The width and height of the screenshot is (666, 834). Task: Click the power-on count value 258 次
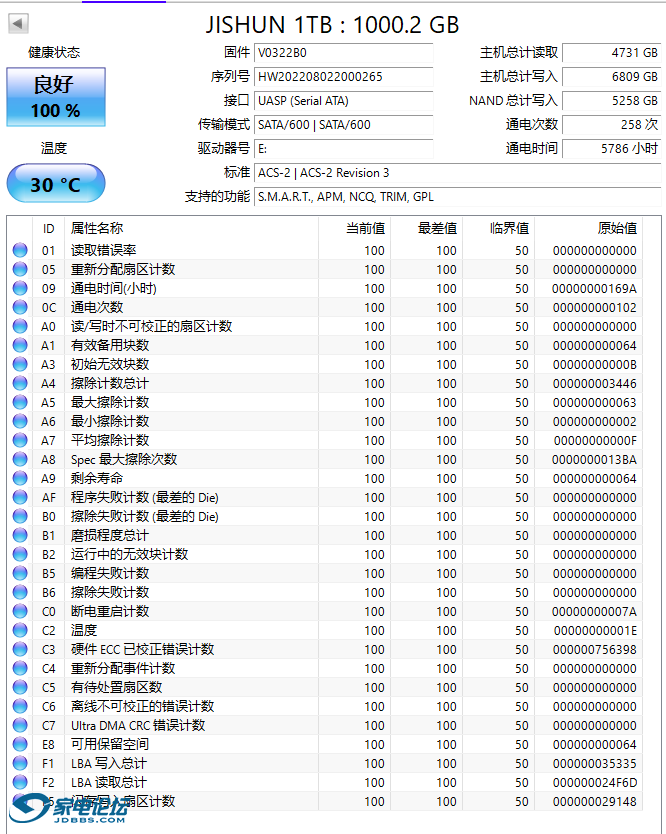tap(612, 124)
